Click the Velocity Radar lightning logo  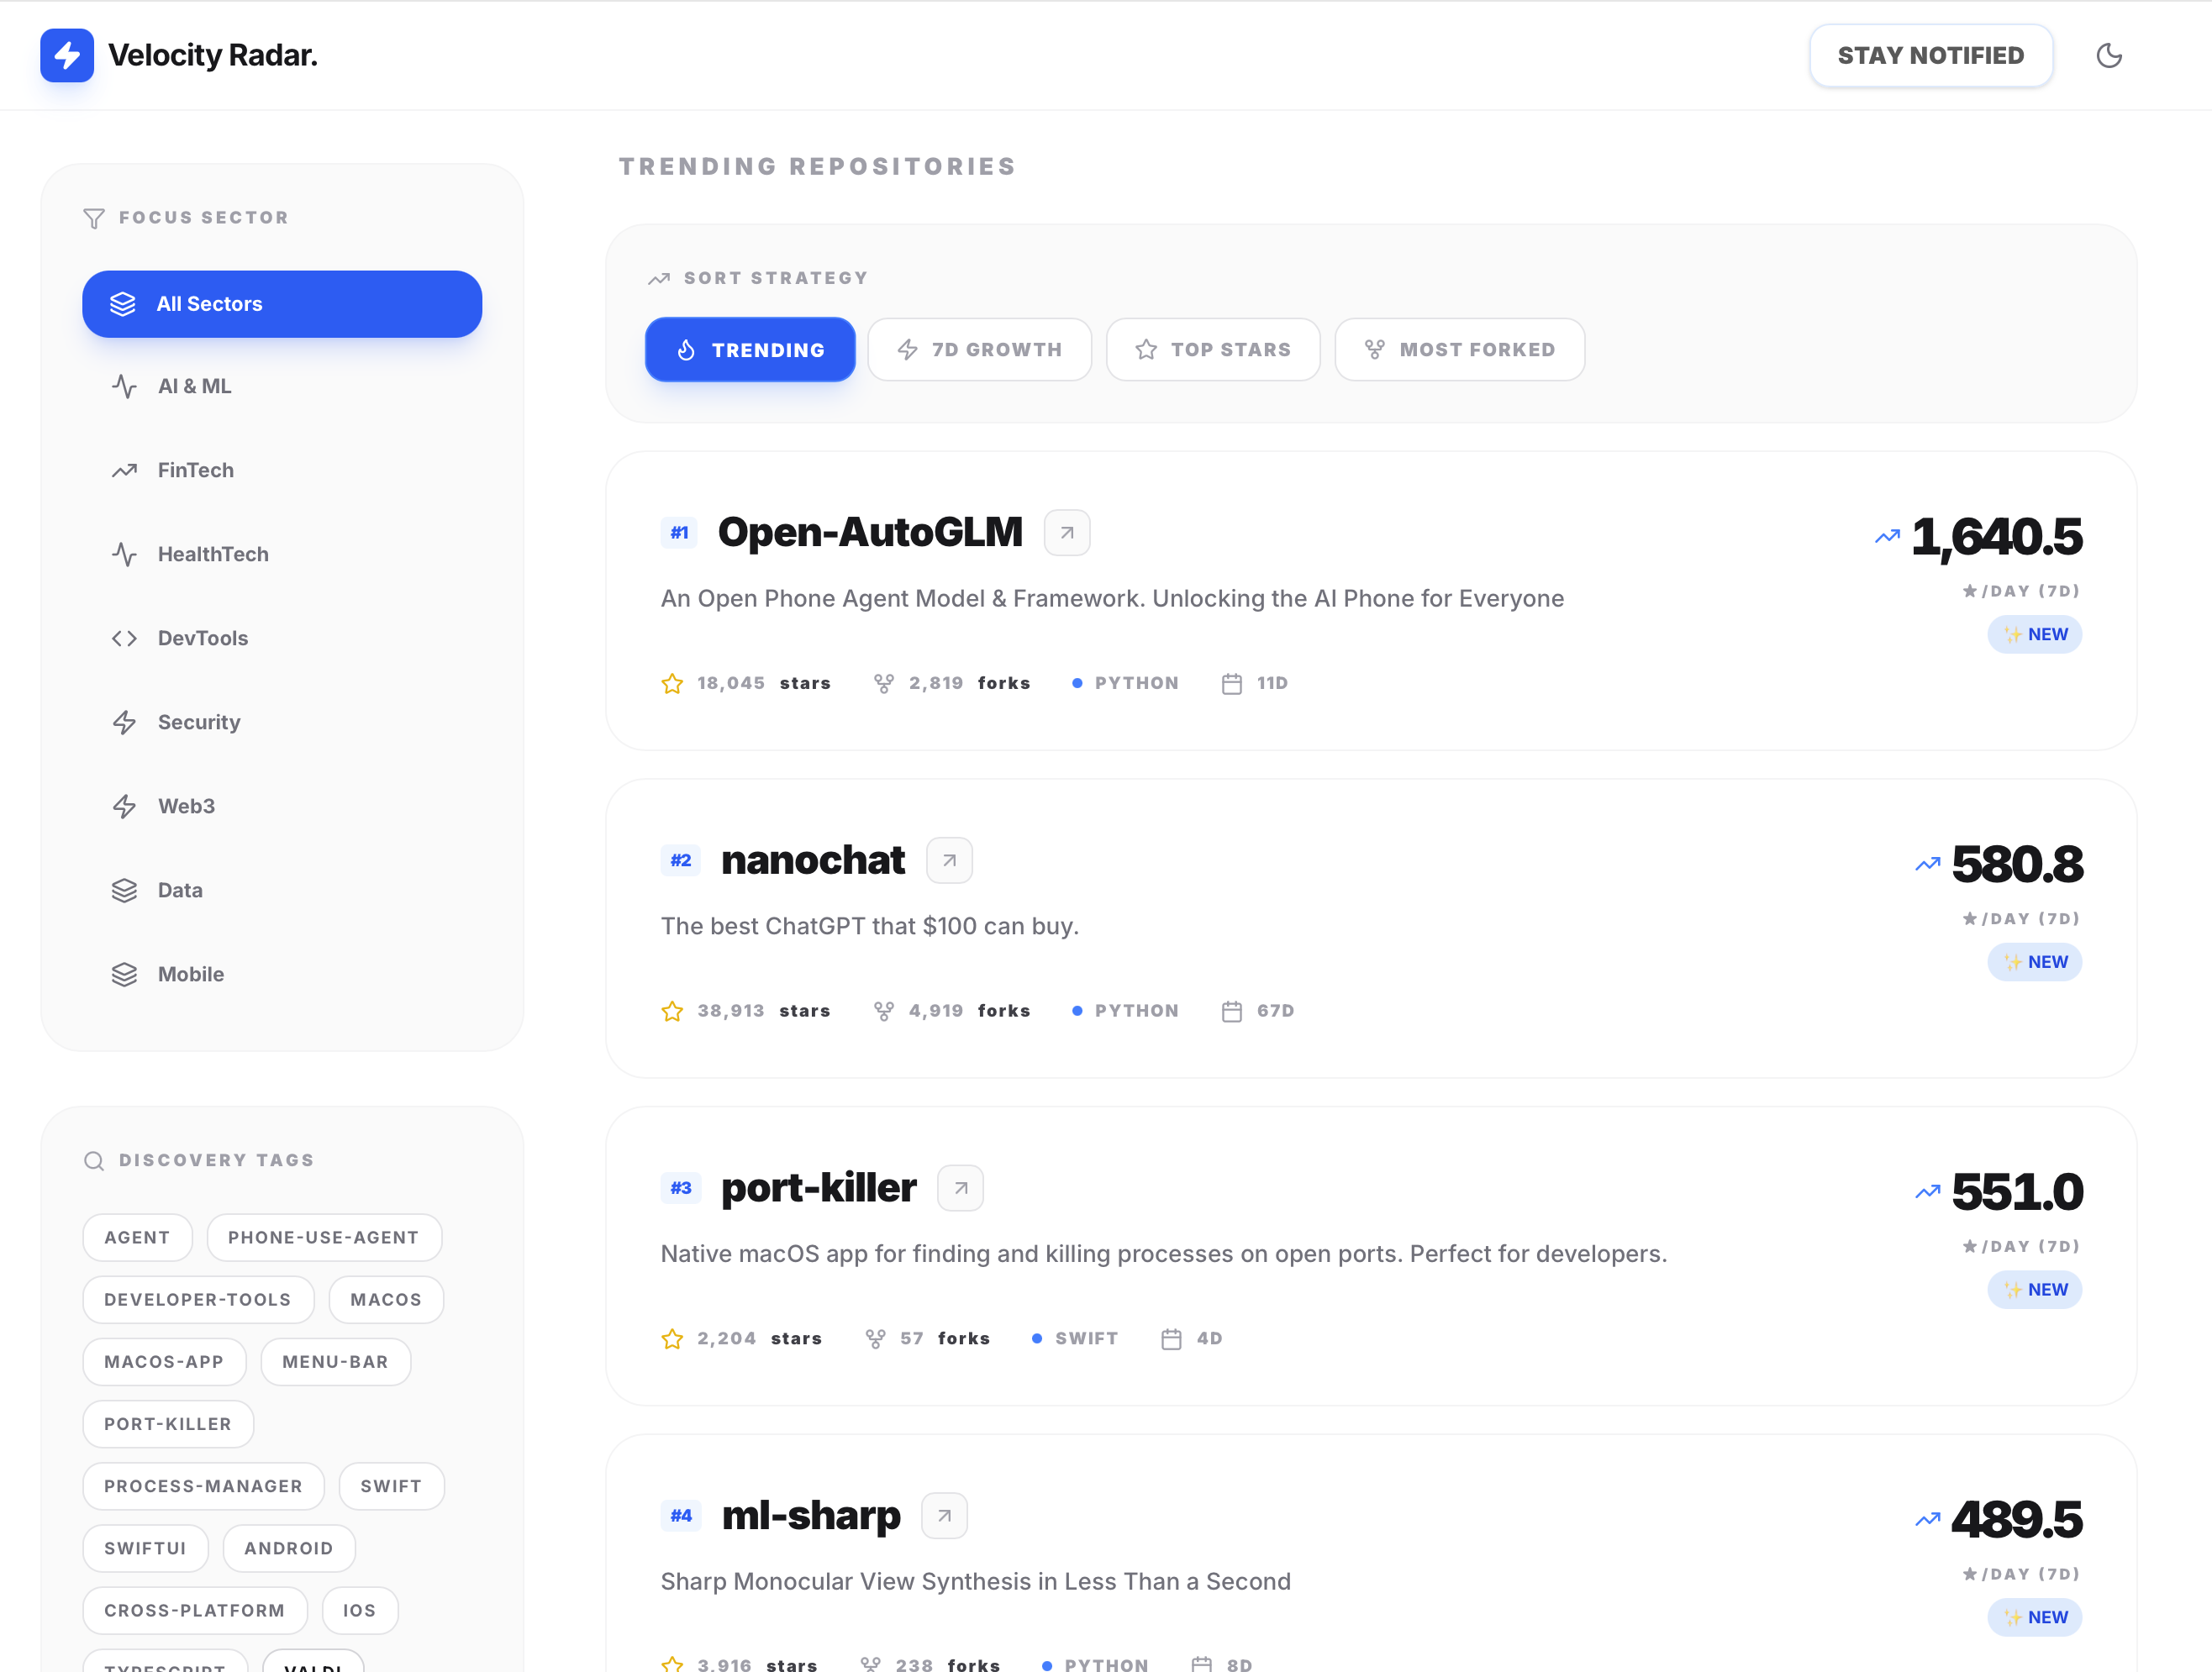coord(67,56)
